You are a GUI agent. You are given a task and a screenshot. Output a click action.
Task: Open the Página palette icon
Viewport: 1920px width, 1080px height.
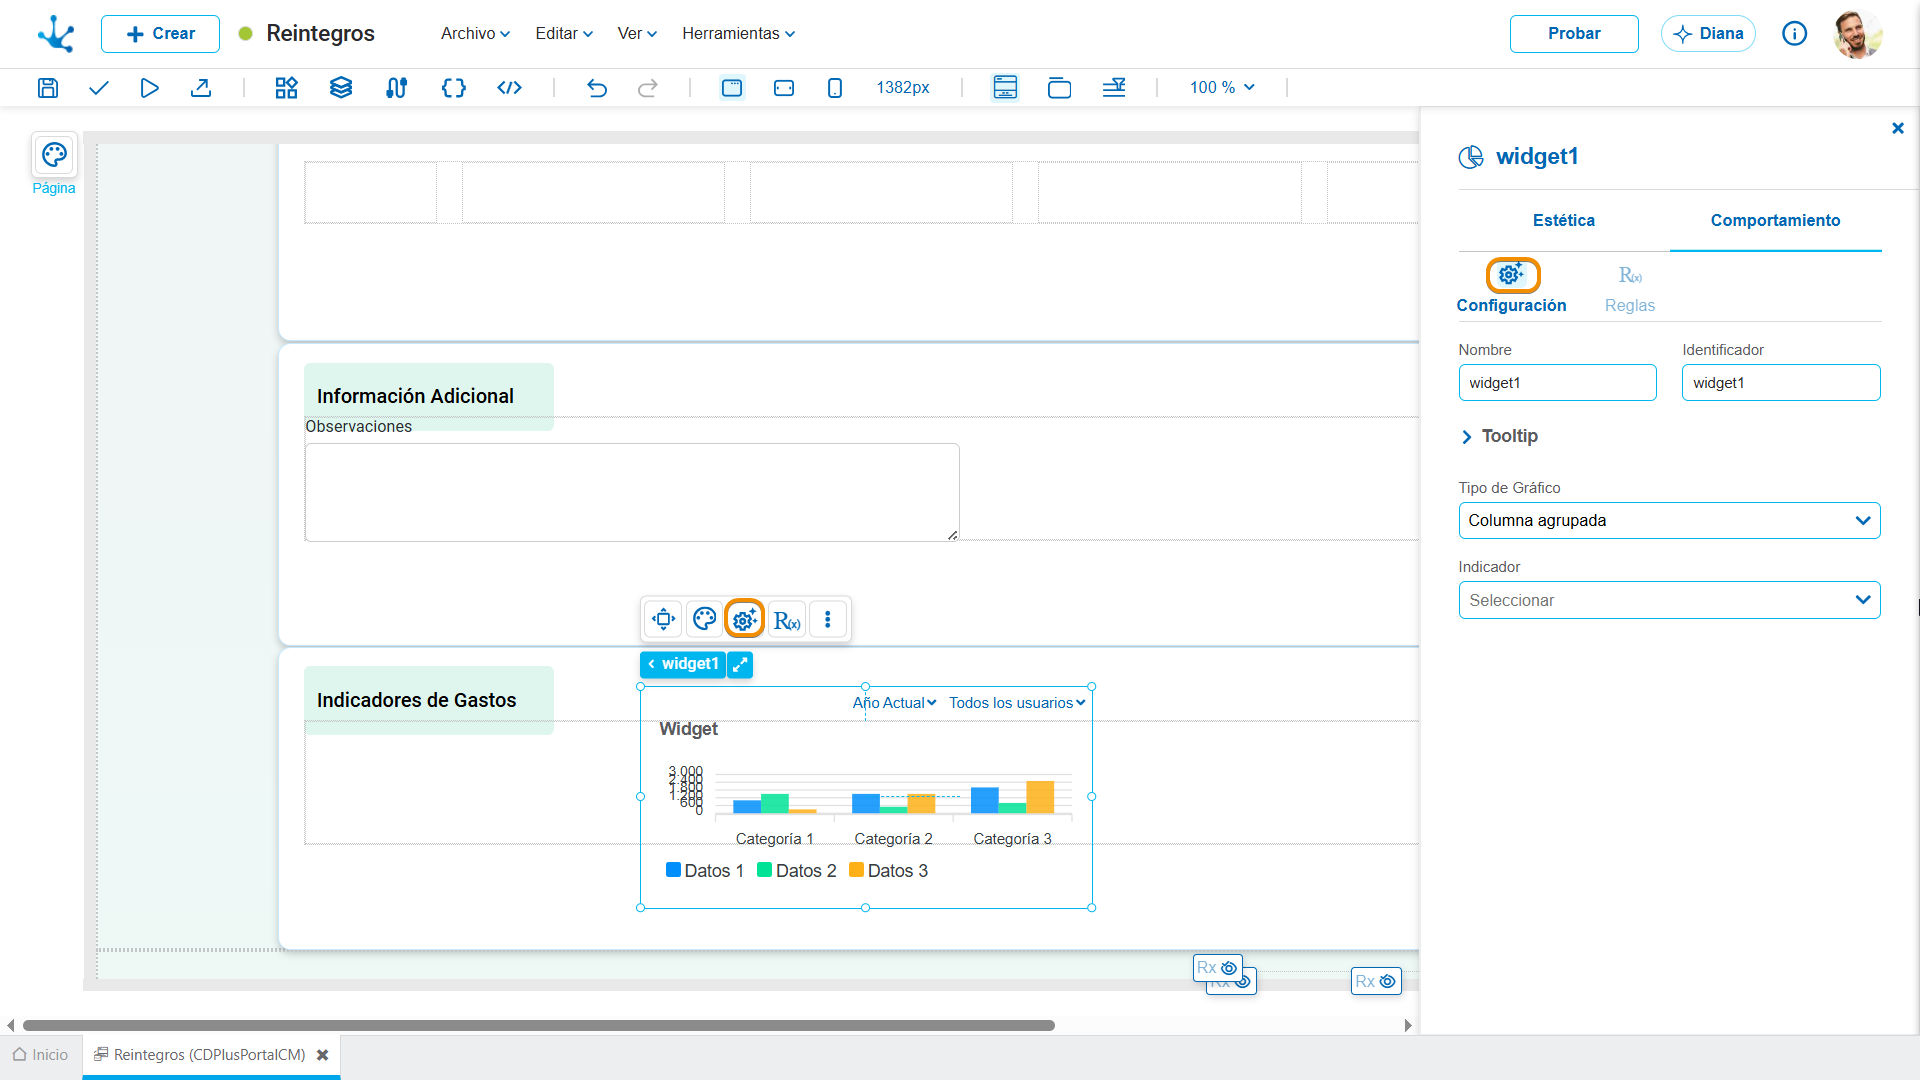(x=54, y=156)
